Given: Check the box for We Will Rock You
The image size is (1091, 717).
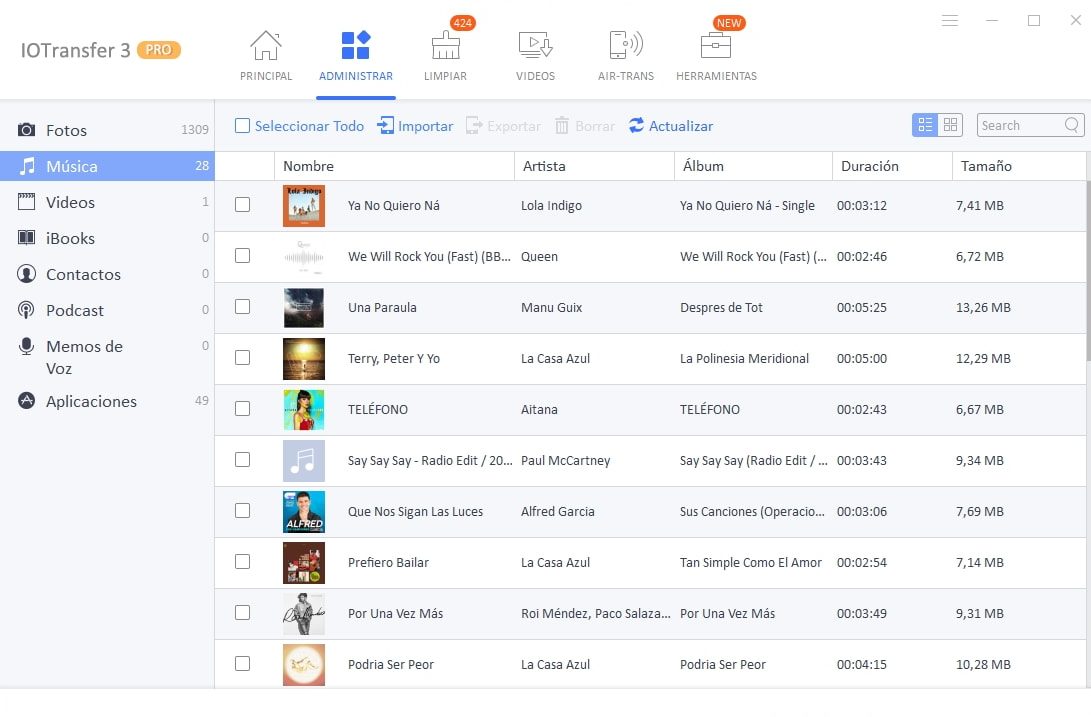Looking at the screenshot, I should point(242,255).
